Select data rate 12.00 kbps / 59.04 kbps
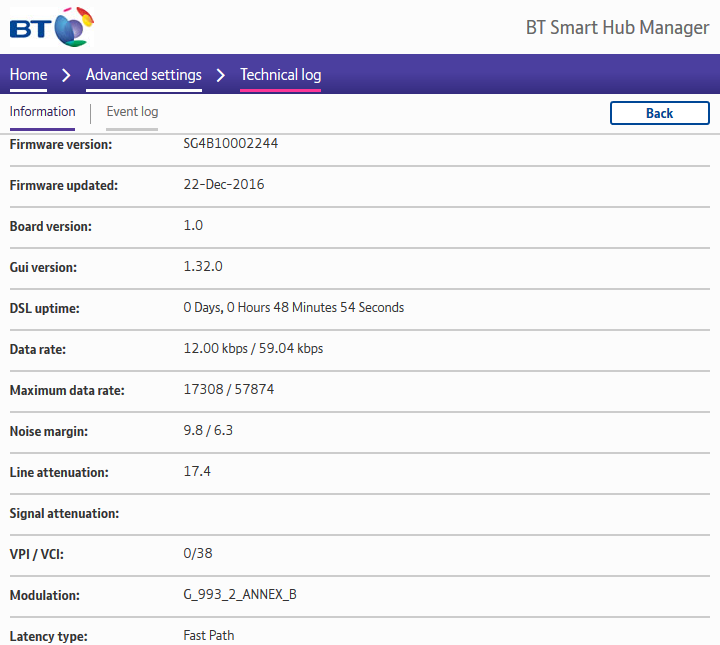Image resolution: width=720 pixels, height=645 pixels. point(253,348)
